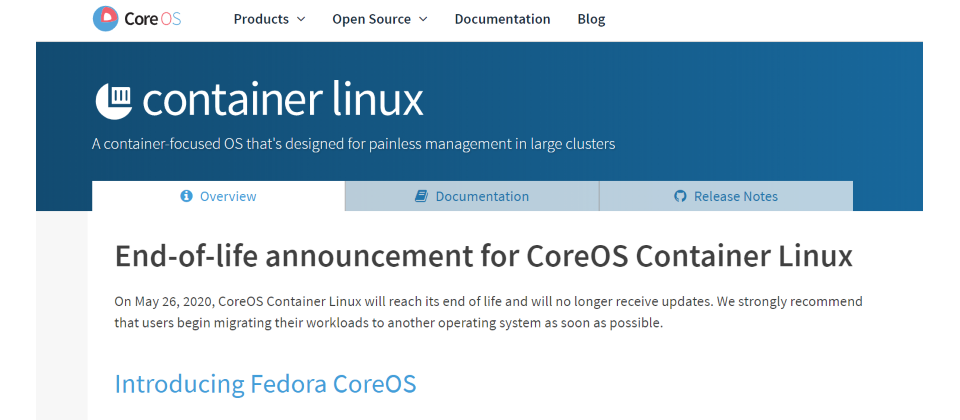The width and height of the screenshot is (960, 420).
Task: Switch to the Release Notes tab
Action: [x=726, y=196]
